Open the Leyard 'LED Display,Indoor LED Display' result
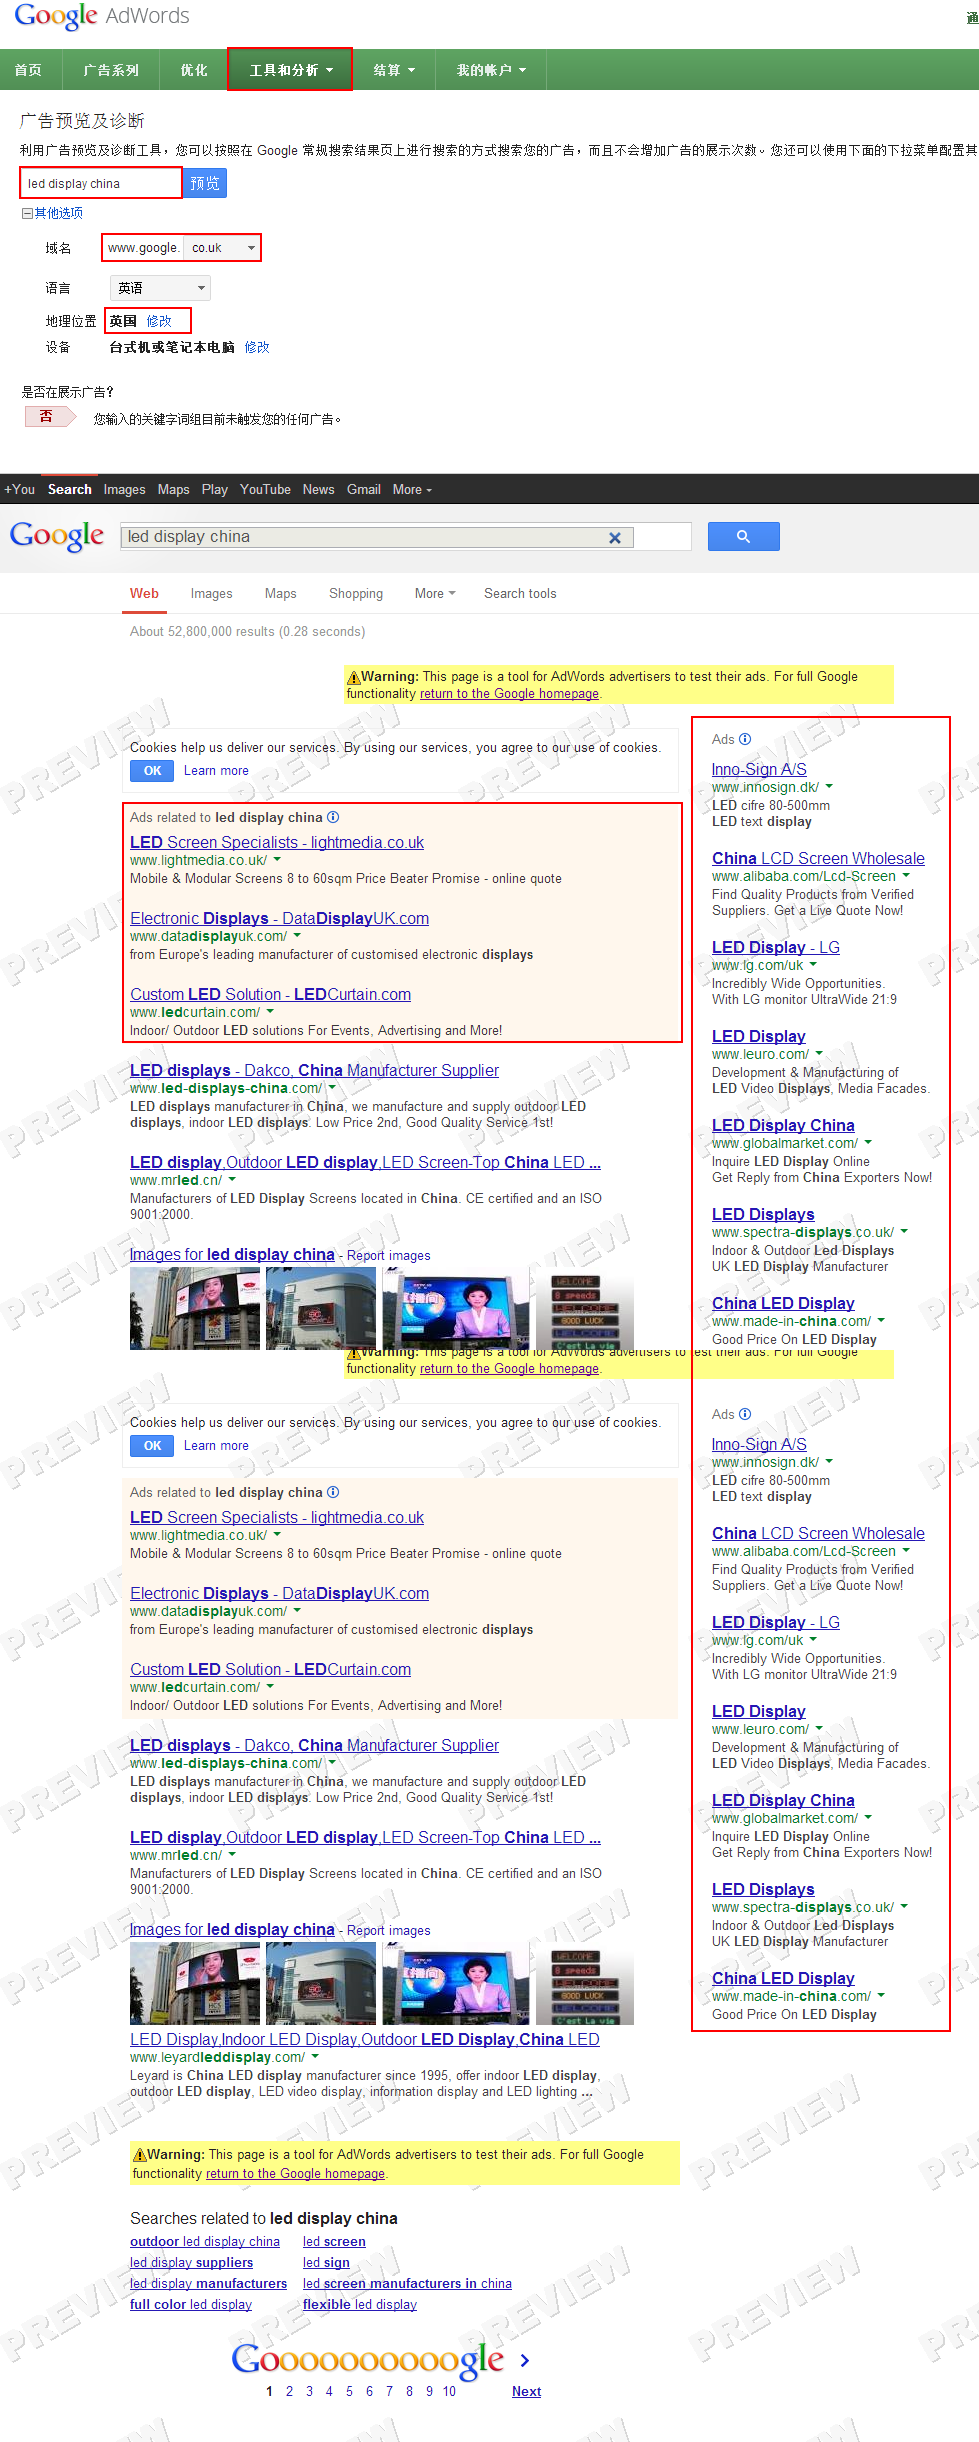 click(365, 2039)
